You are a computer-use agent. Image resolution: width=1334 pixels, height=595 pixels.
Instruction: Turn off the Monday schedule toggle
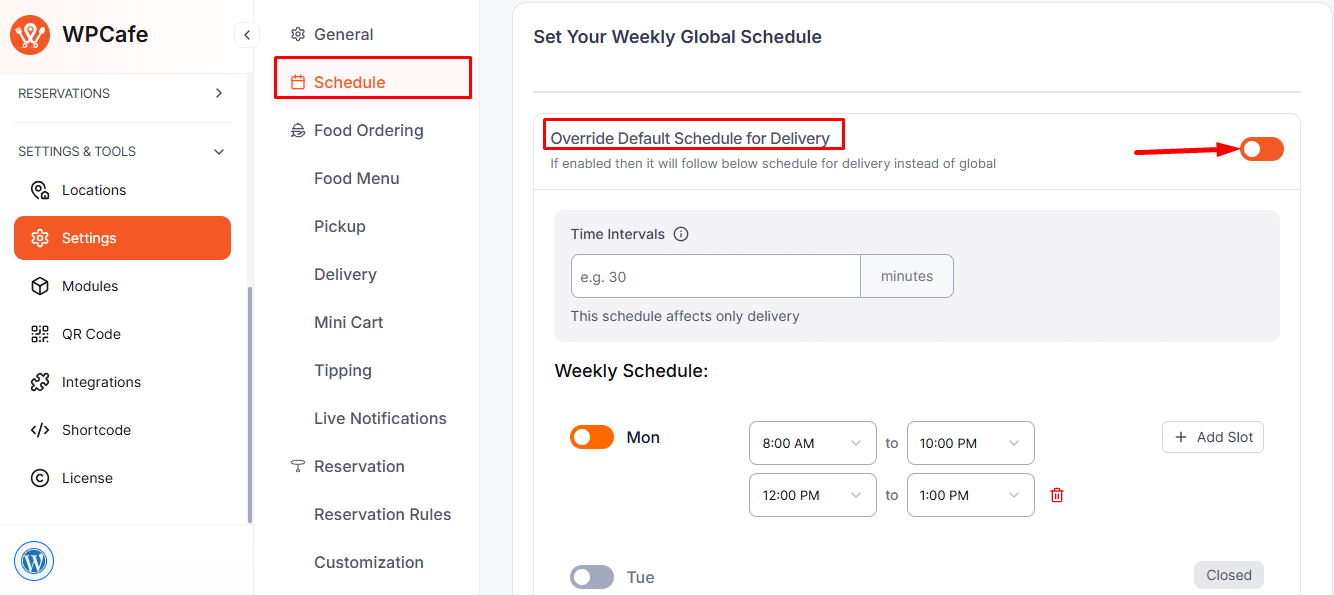point(592,437)
